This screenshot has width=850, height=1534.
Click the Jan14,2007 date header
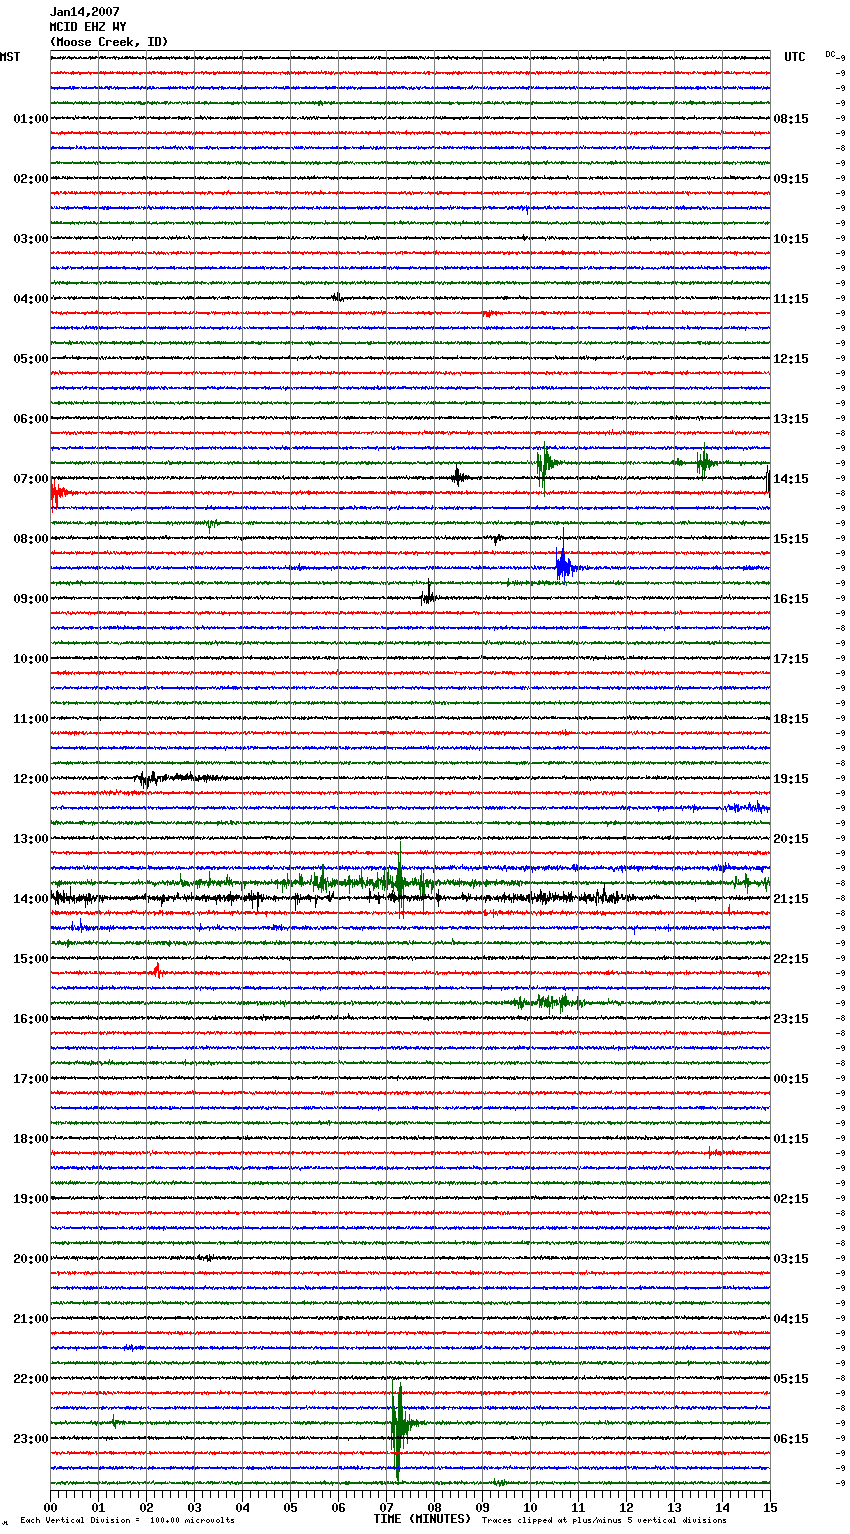tap(85, 12)
